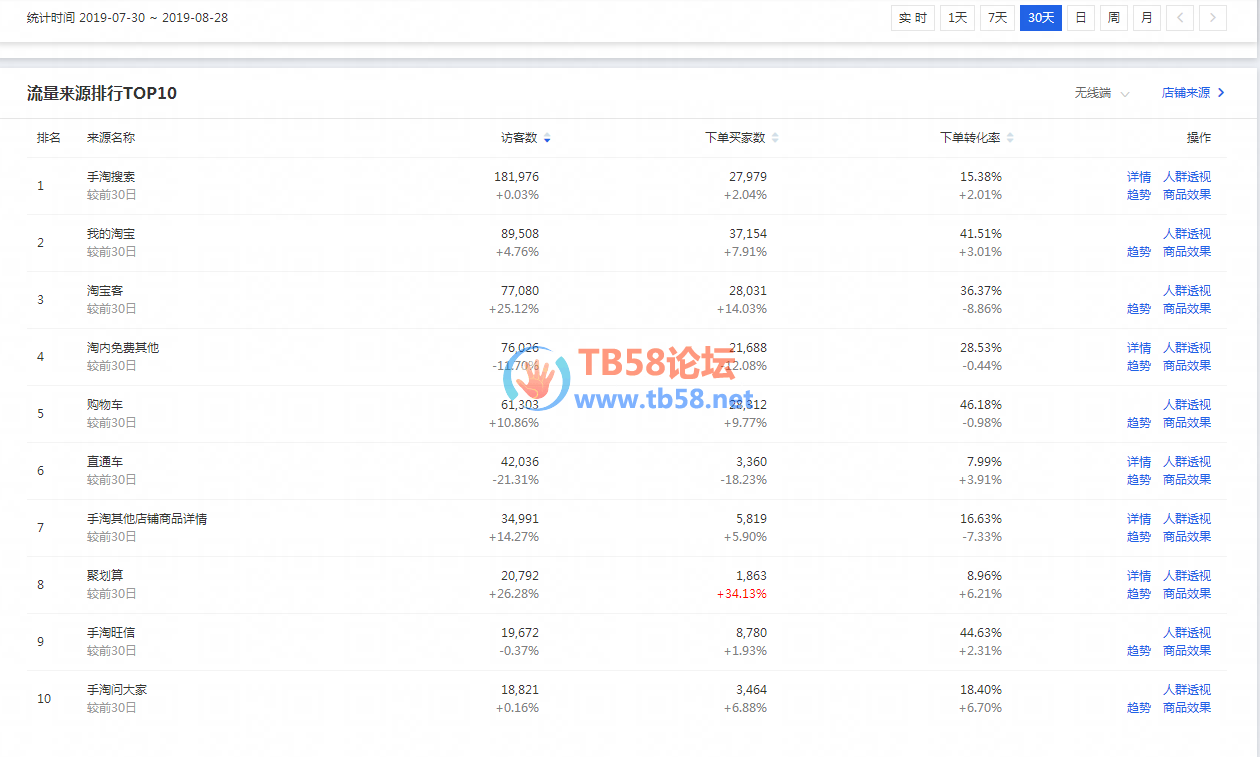The height and width of the screenshot is (757, 1260).
Task: Open 商品效果 for 直通车
Action: pos(1187,480)
